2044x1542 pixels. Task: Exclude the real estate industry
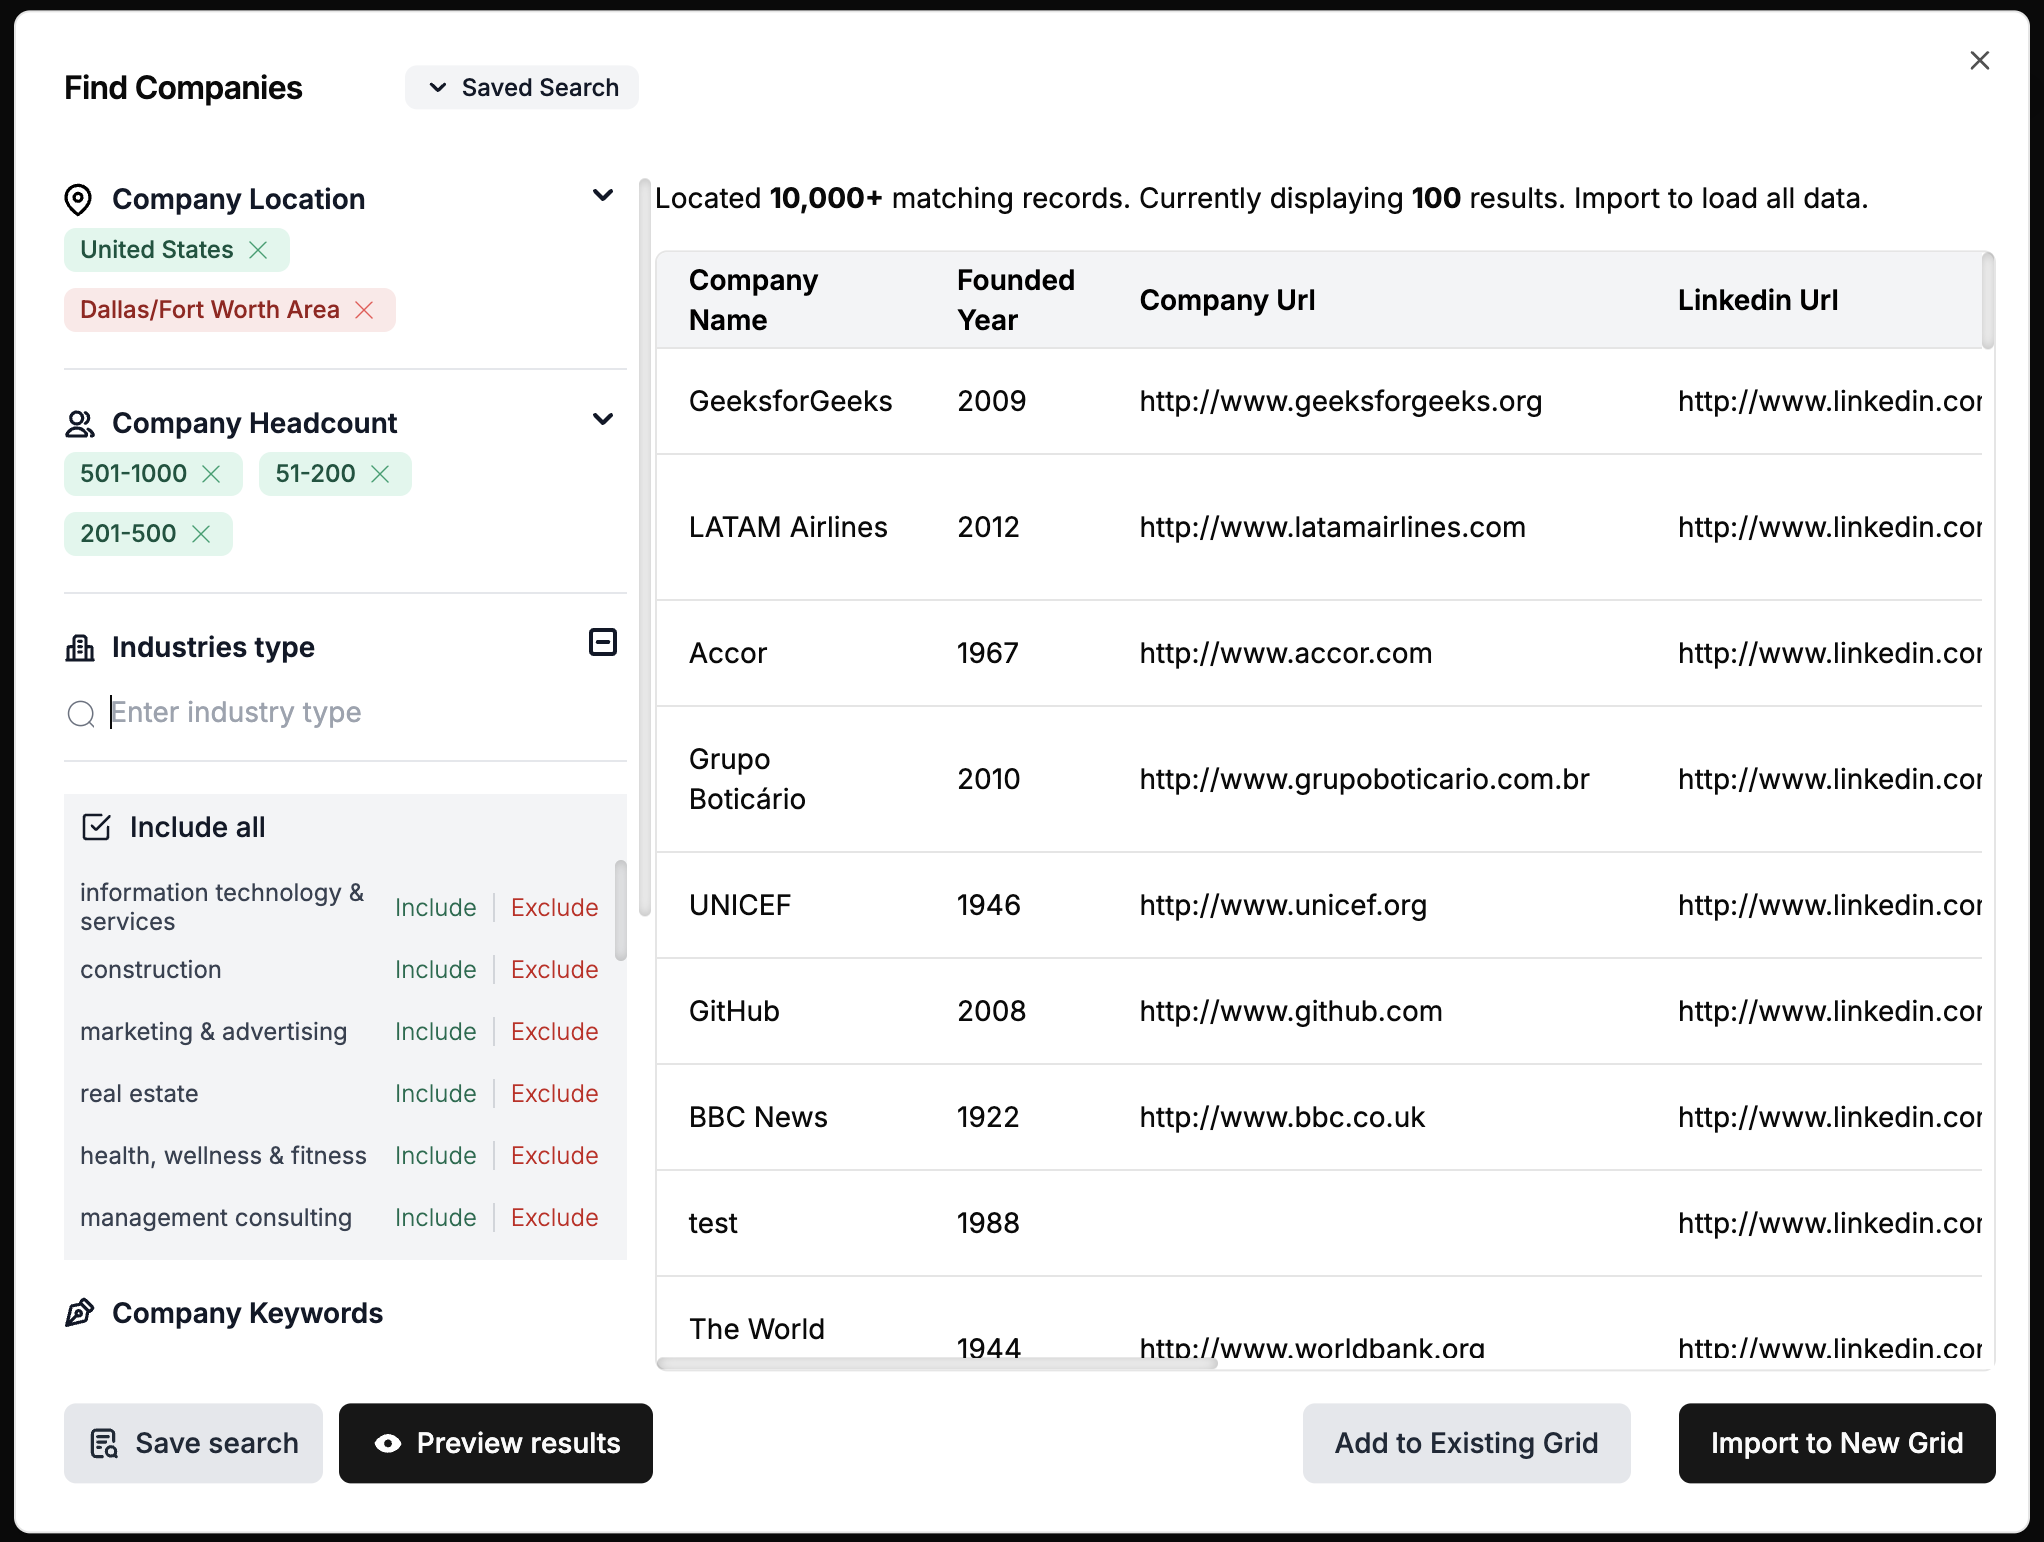555,1093
